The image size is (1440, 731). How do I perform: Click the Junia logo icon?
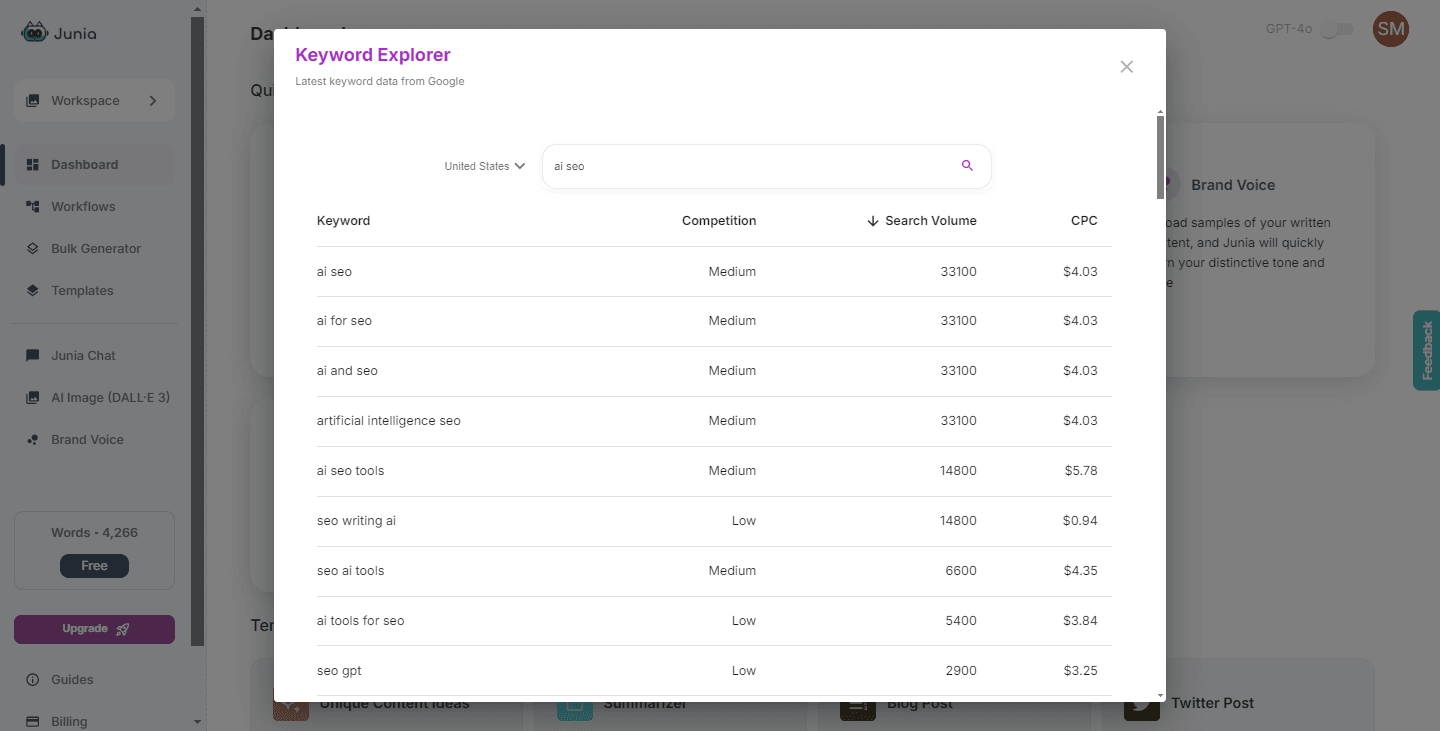tap(34, 33)
